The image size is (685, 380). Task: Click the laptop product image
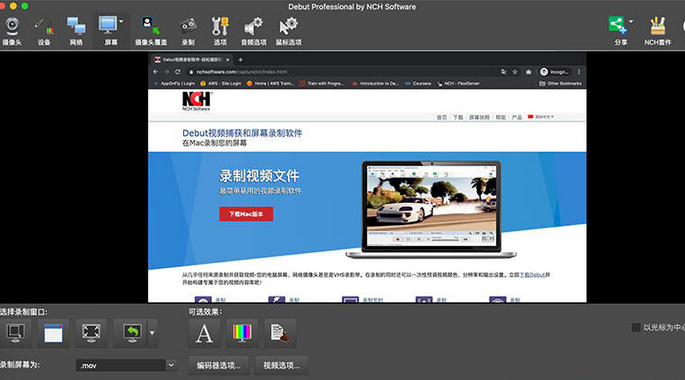coord(431,210)
